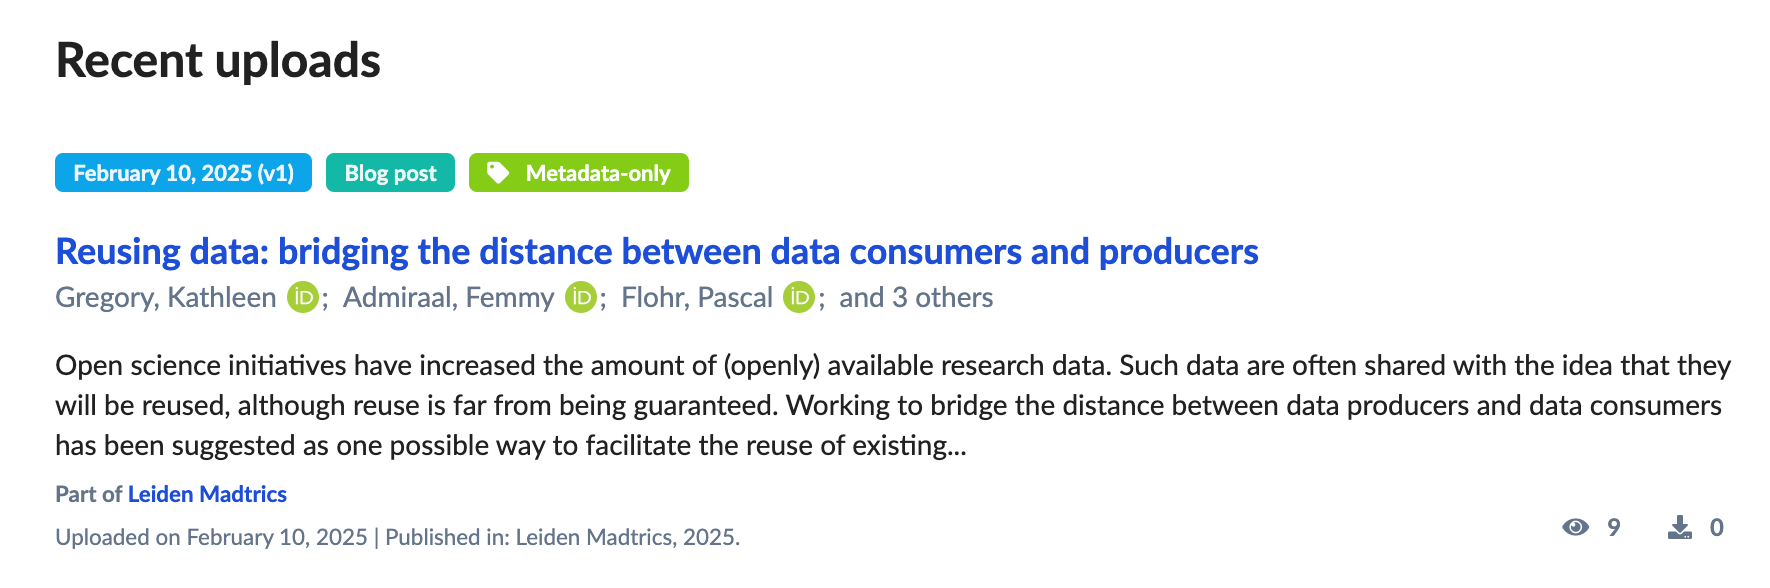Select author name Admiraal, Femmy
Image resolution: width=1770 pixels, height=588 pixels.
tap(448, 298)
